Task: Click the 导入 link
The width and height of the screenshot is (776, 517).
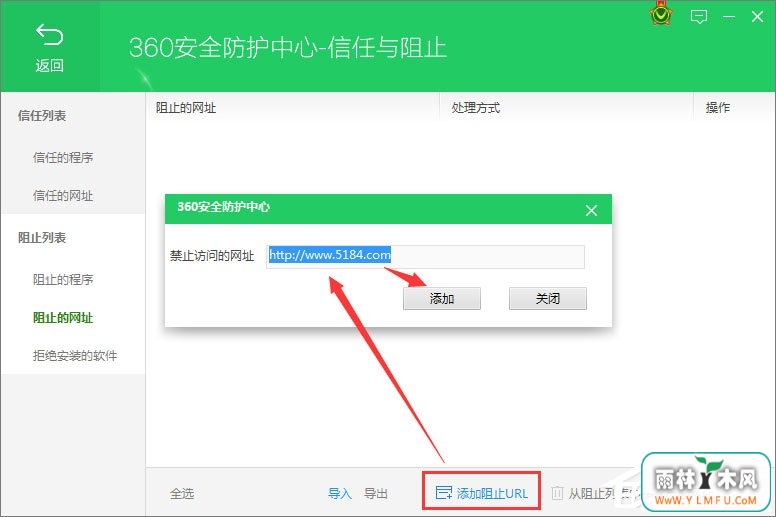Action: tap(340, 493)
